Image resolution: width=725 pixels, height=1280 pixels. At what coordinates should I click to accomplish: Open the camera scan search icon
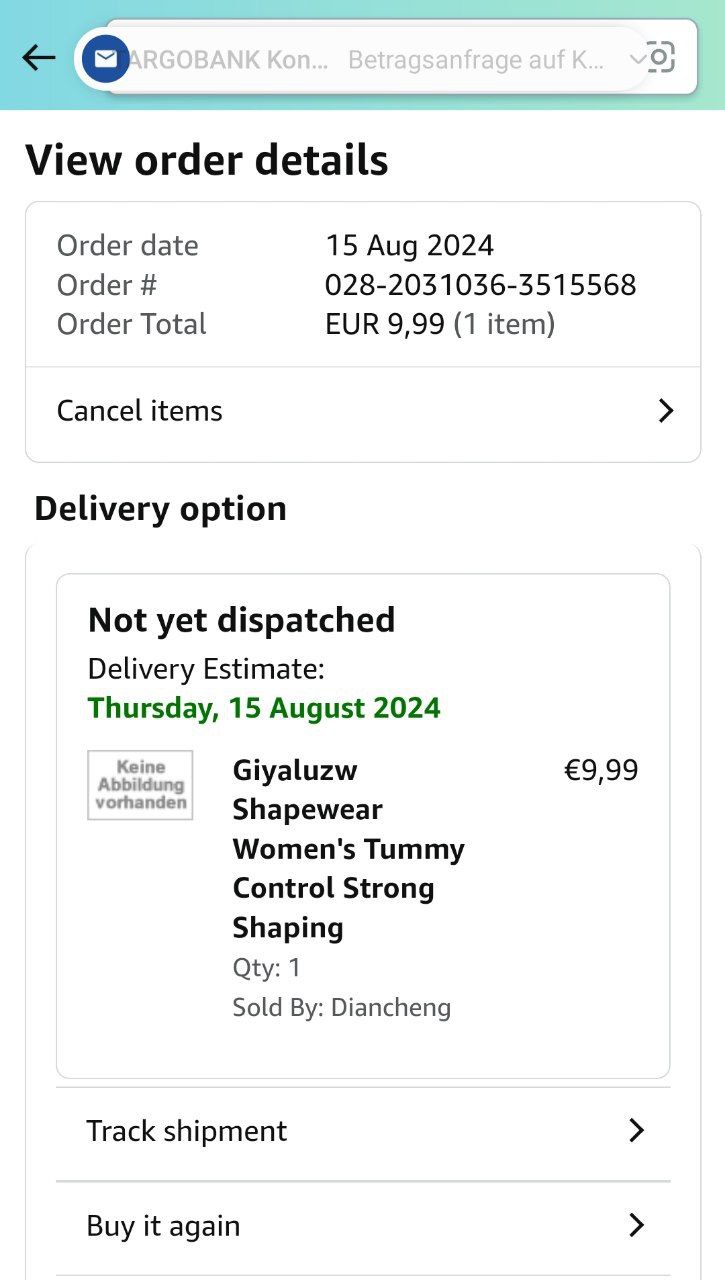659,57
